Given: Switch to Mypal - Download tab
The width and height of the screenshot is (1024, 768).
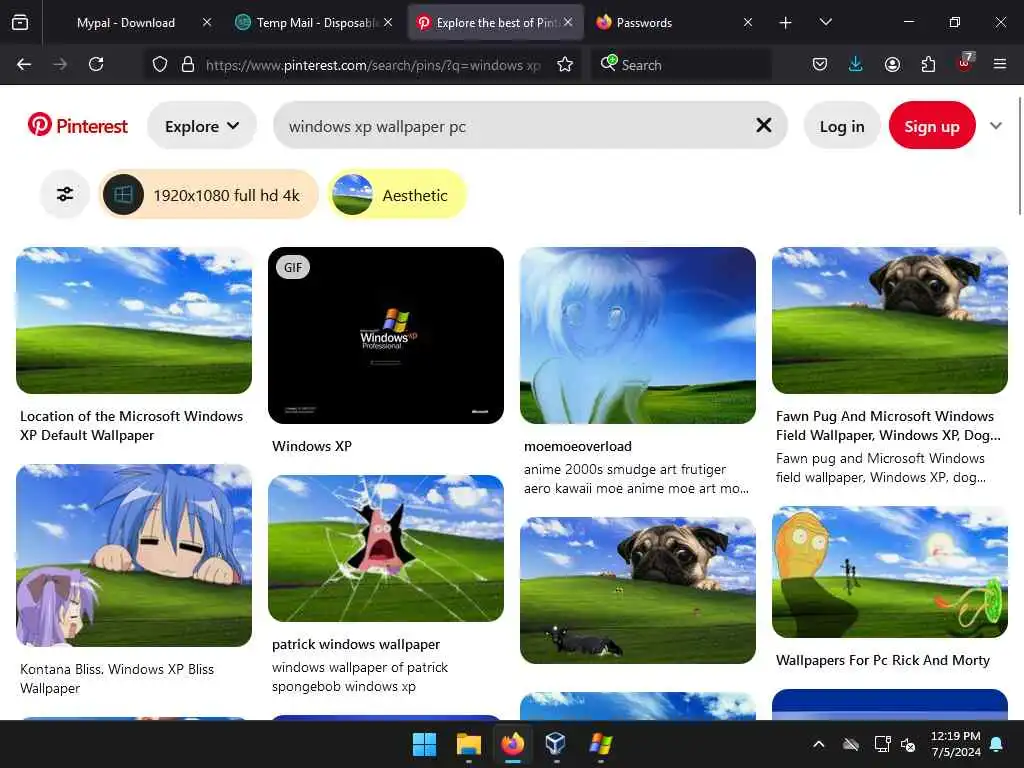Looking at the screenshot, I should coord(126,22).
